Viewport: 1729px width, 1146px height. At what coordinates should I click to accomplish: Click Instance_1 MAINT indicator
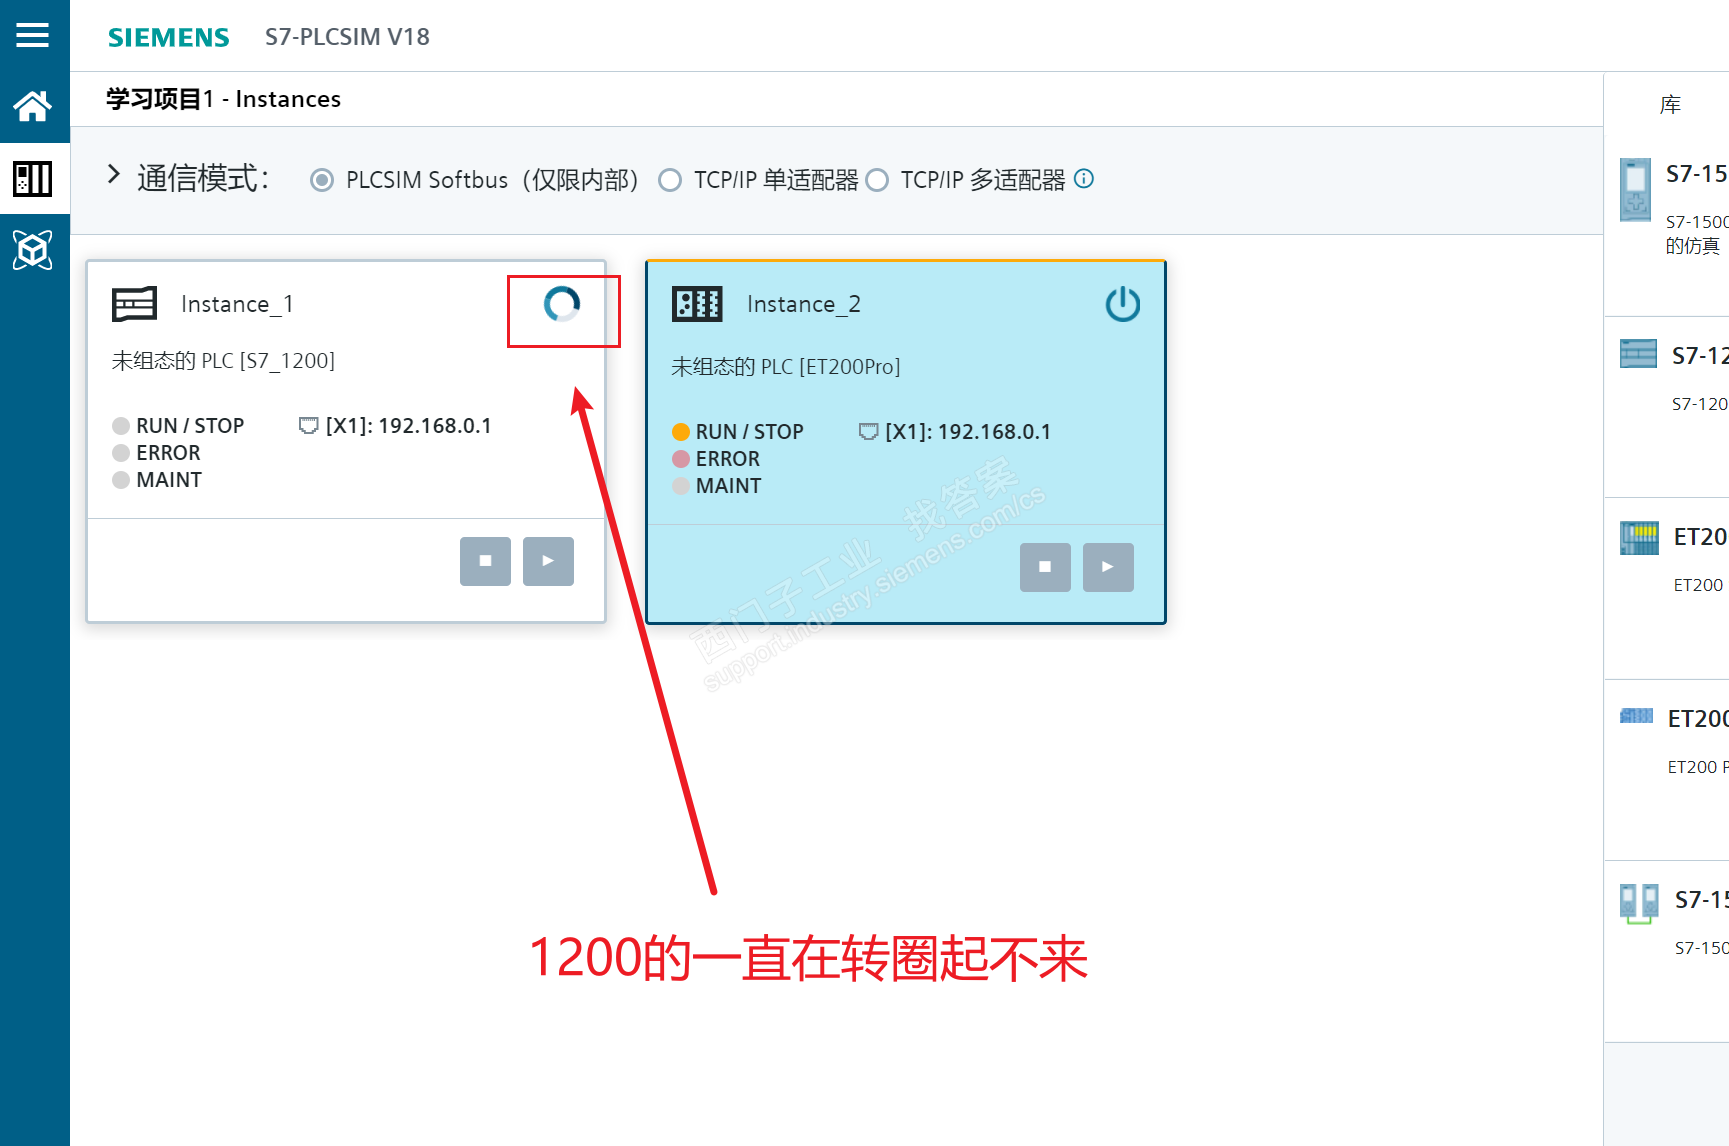tap(121, 480)
